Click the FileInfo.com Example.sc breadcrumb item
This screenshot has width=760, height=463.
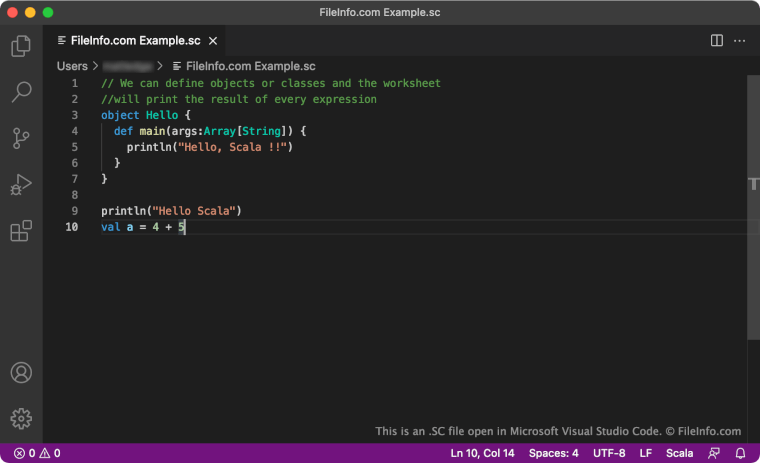pyautogui.click(x=243, y=66)
